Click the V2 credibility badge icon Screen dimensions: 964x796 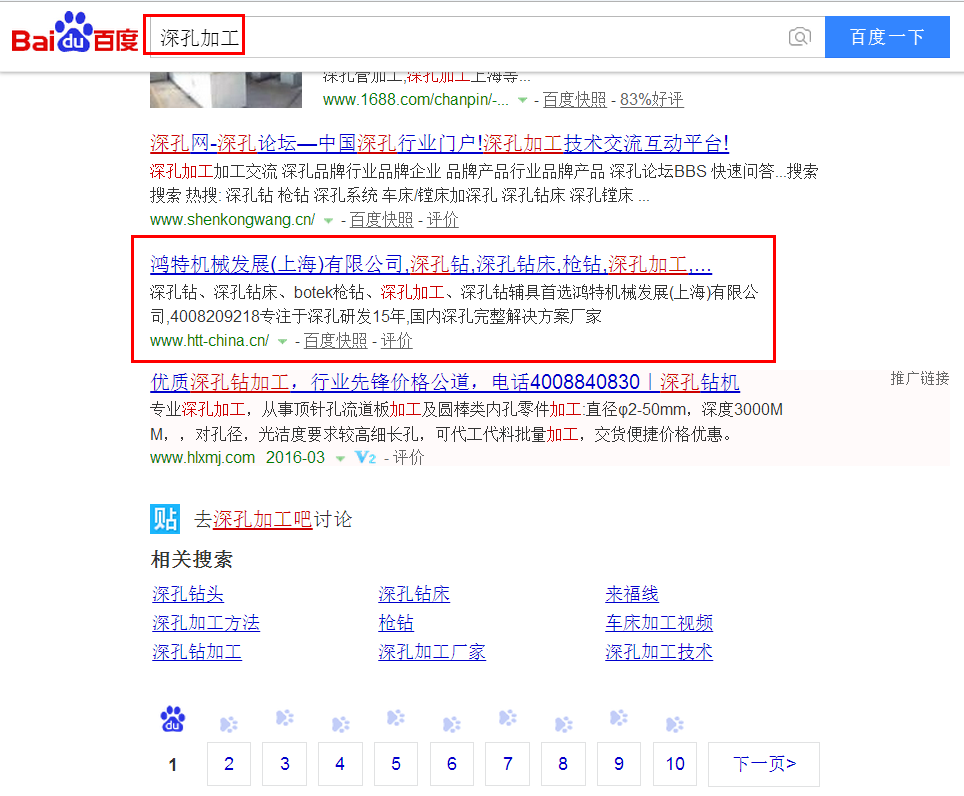coord(366,458)
